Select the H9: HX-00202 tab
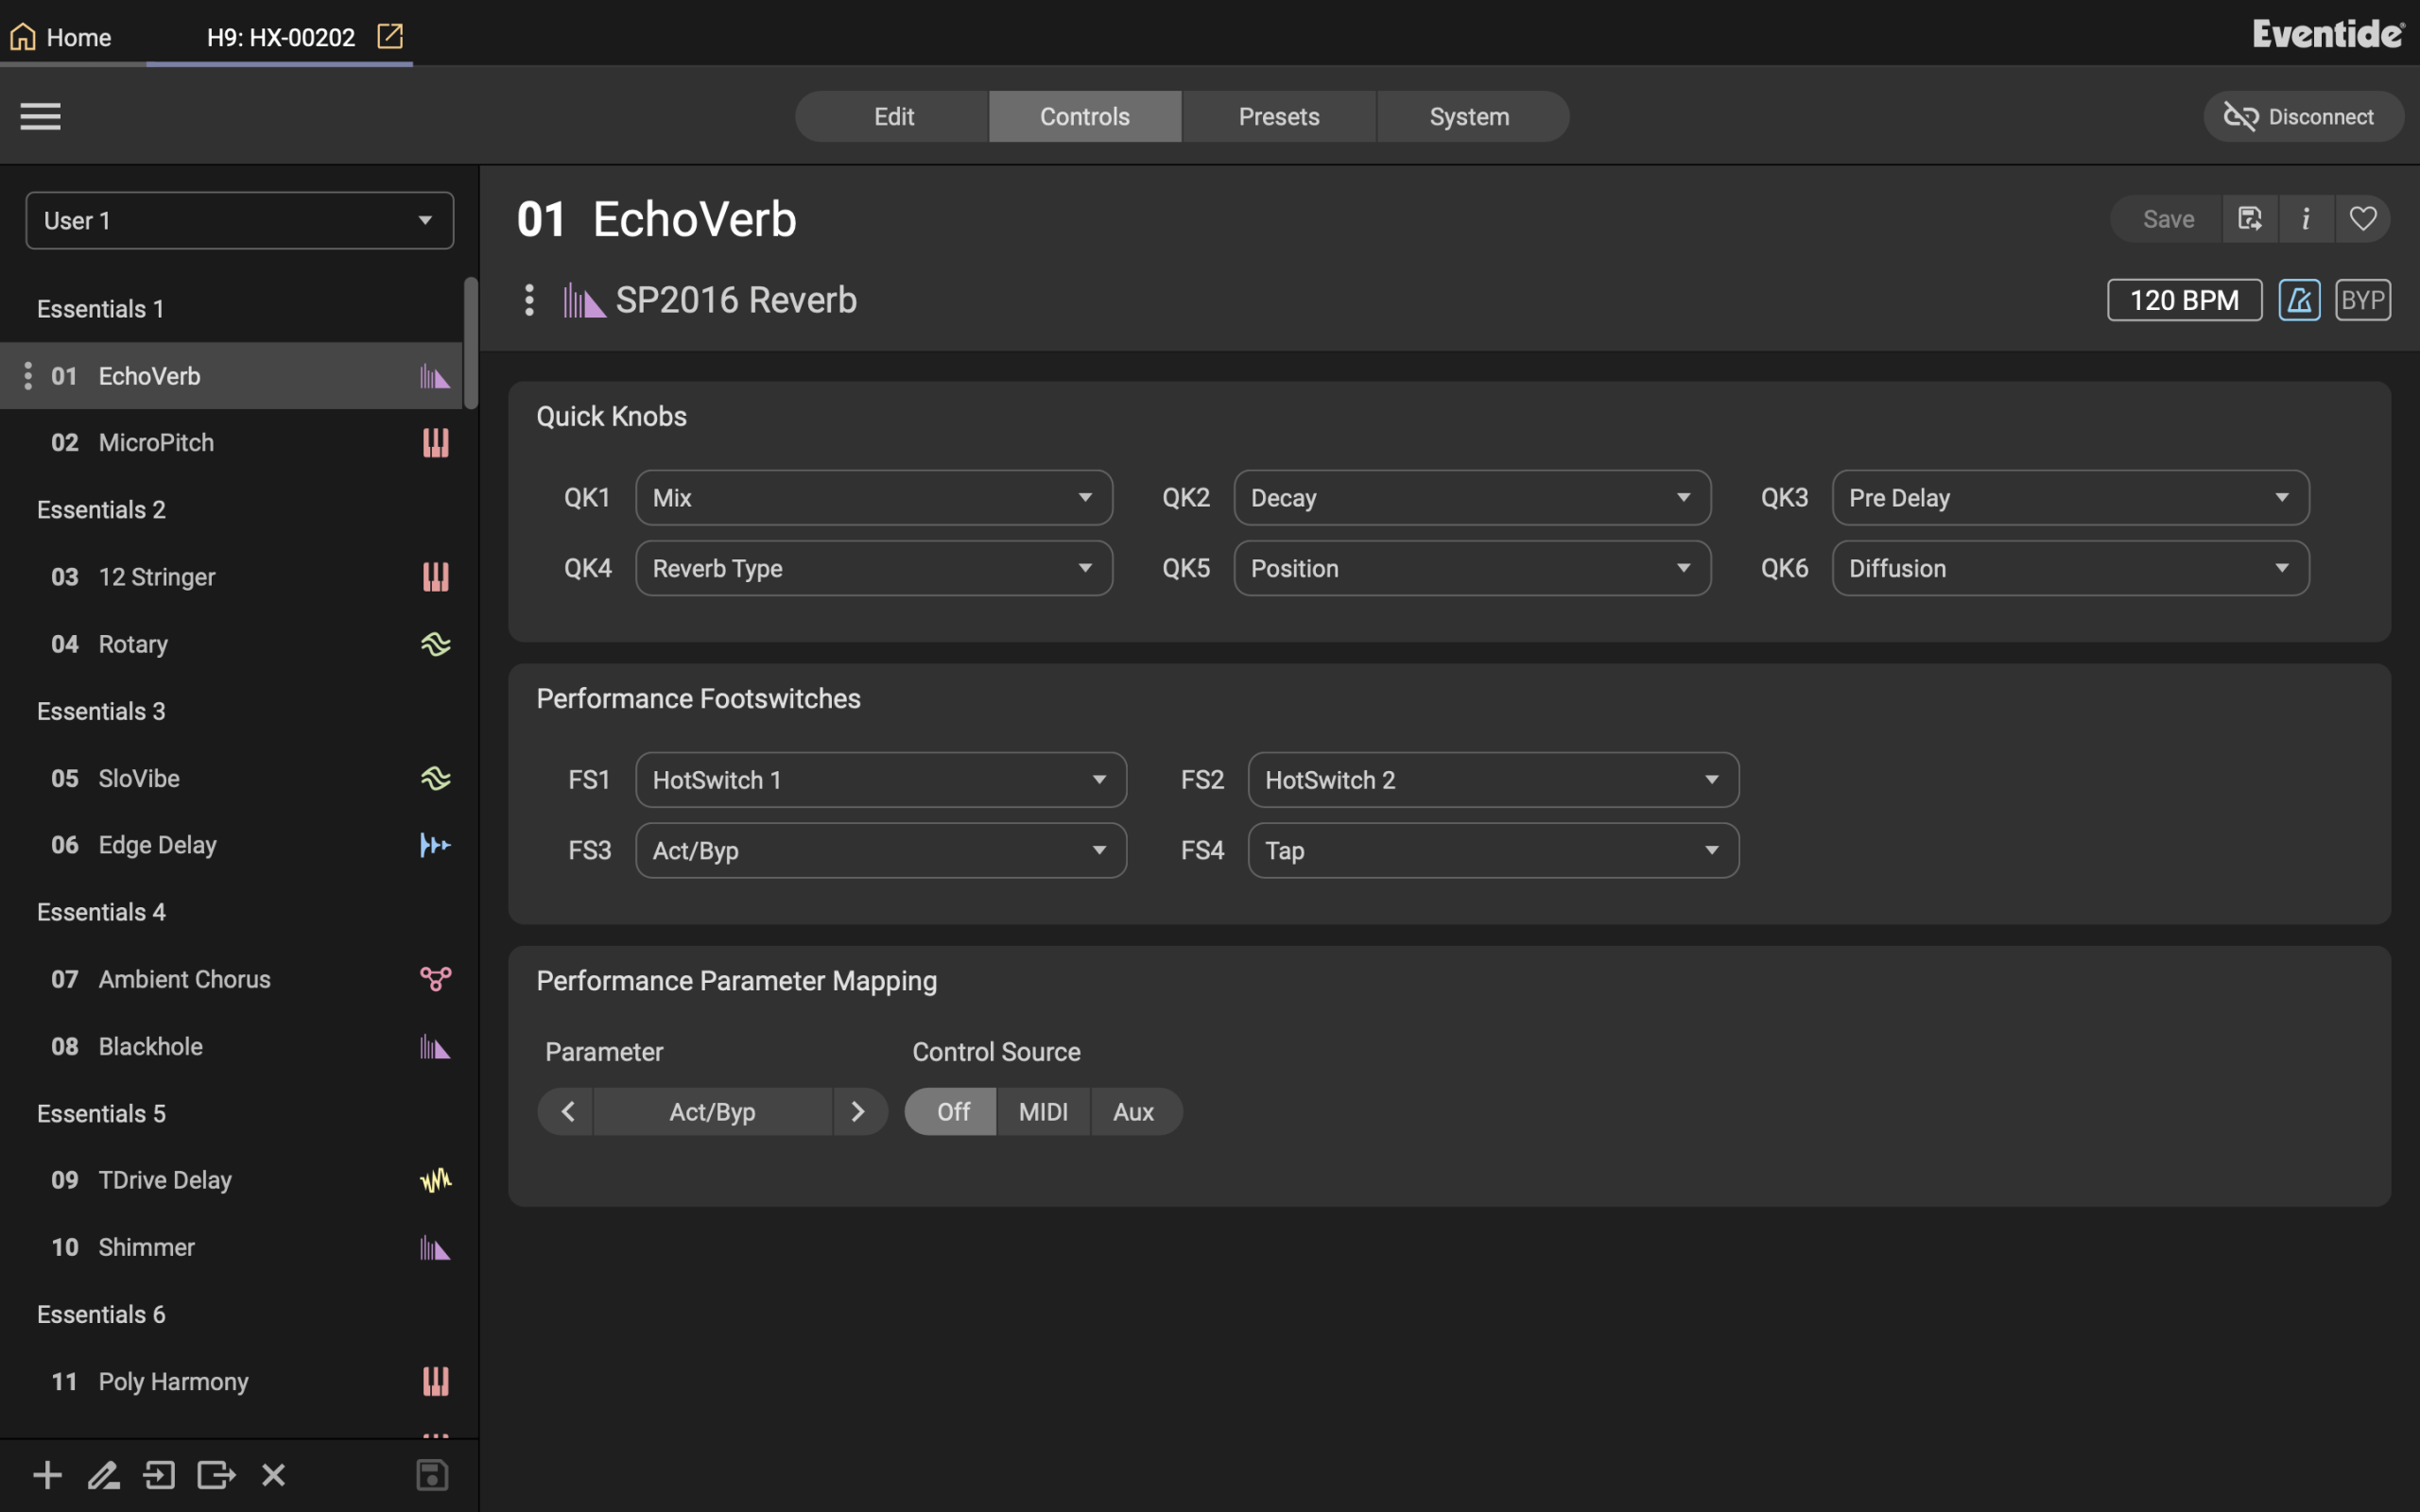 click(281, 37)
